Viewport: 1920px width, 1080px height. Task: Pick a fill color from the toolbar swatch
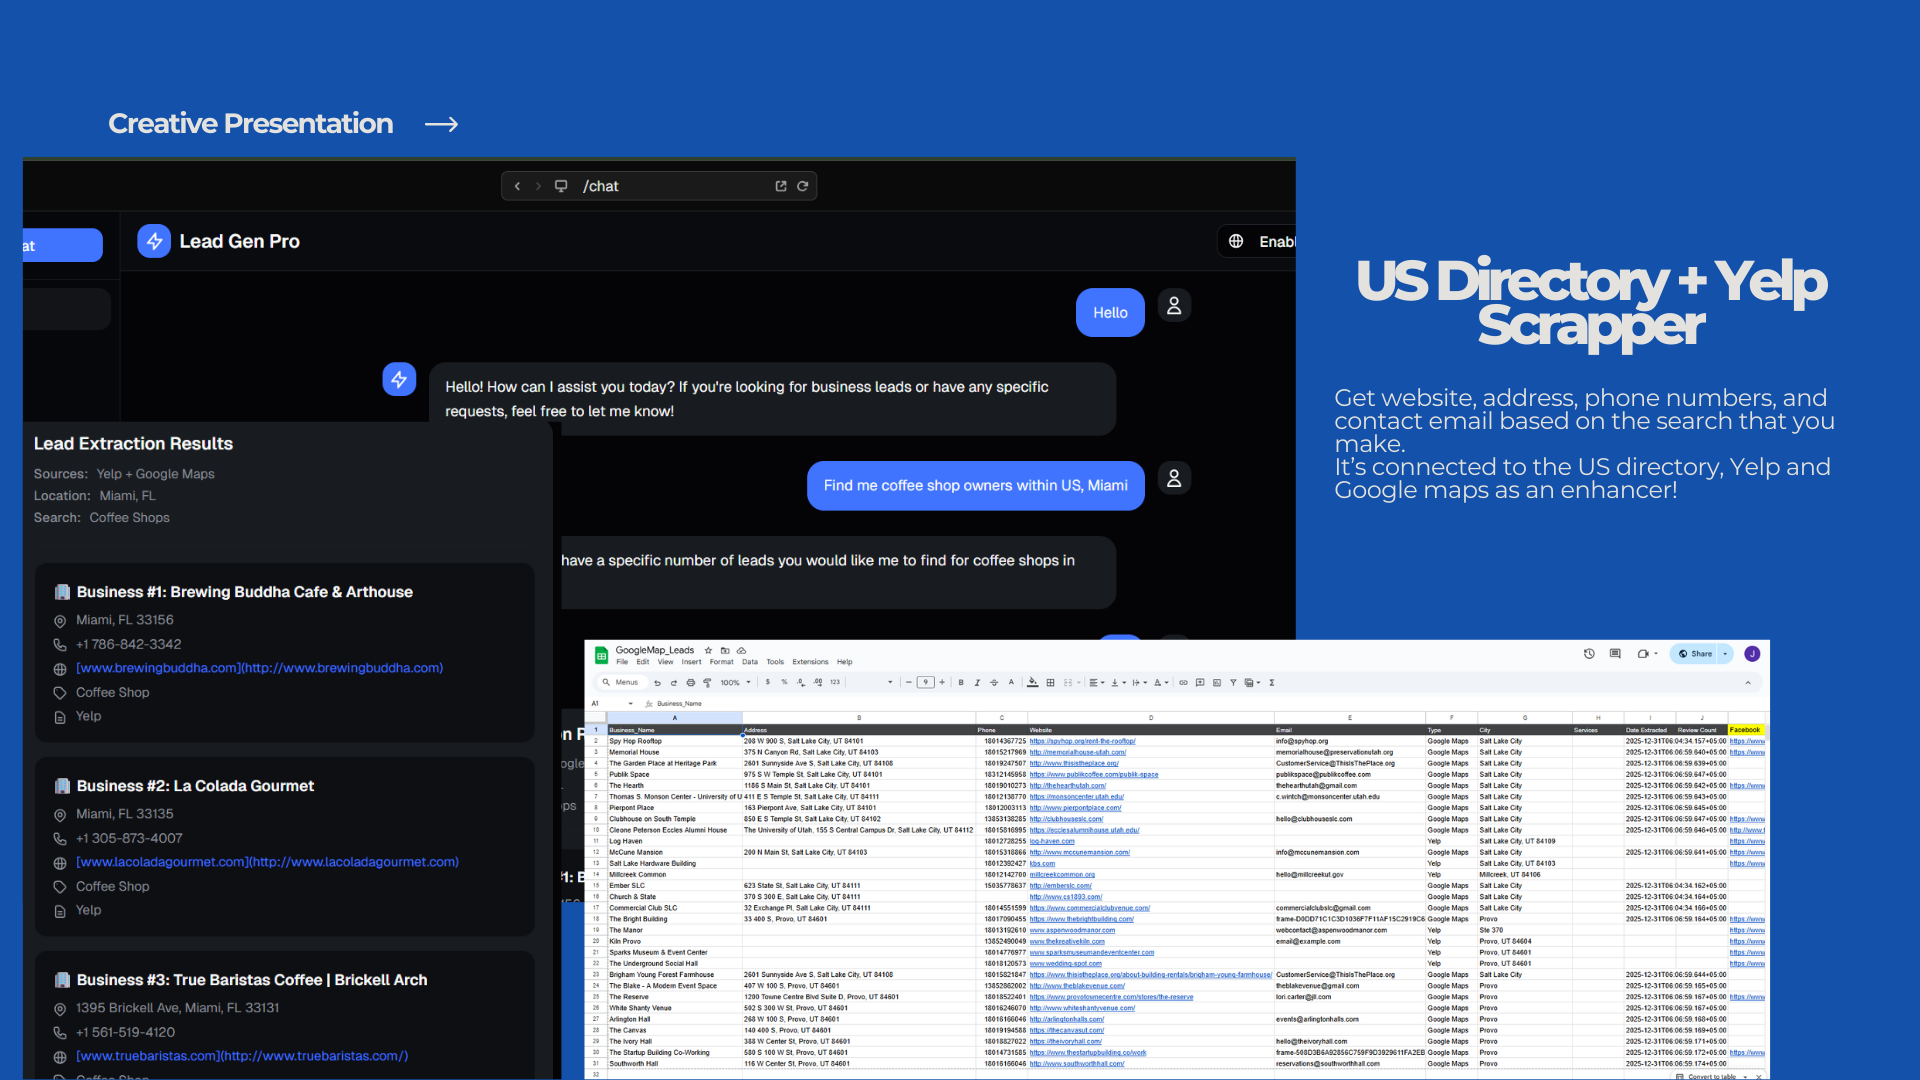pyautogui.click(x=1031, y=682)
